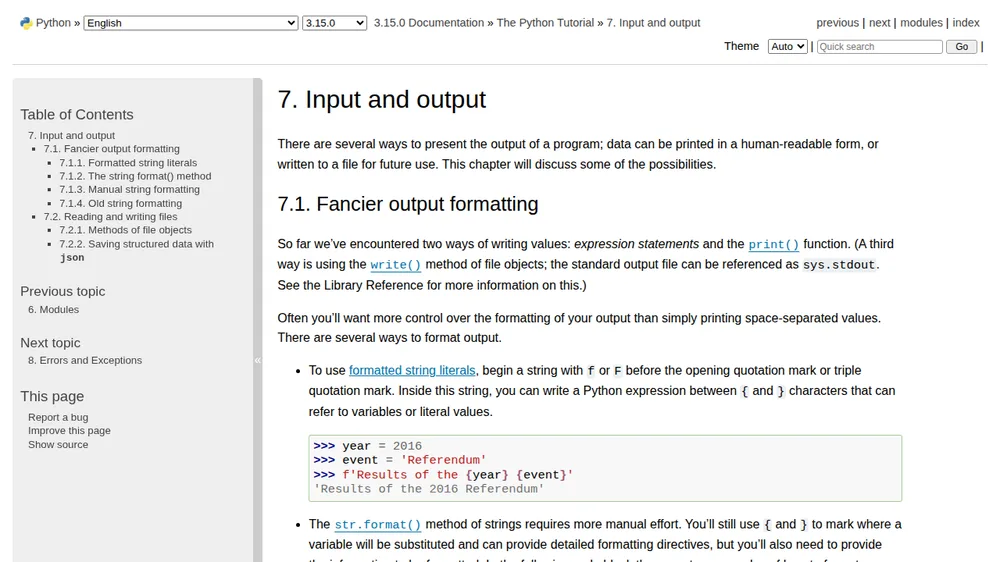
Task: Open the Python home link
Action: pyautogui.click(x=53, y=23)
